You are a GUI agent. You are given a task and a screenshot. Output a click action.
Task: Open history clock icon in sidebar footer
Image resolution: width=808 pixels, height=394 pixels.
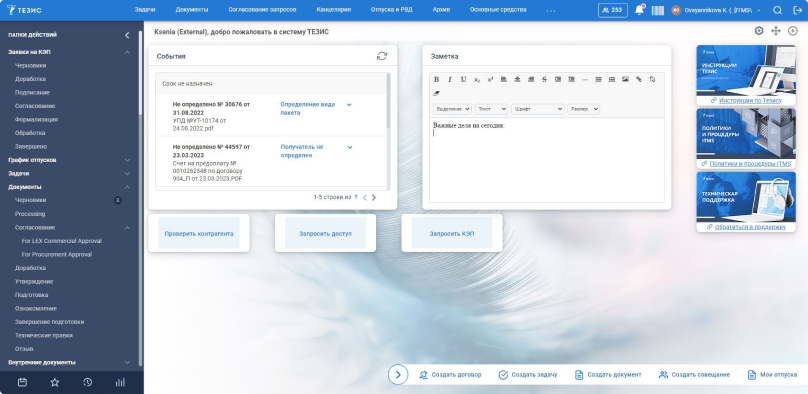click(88, 383)
